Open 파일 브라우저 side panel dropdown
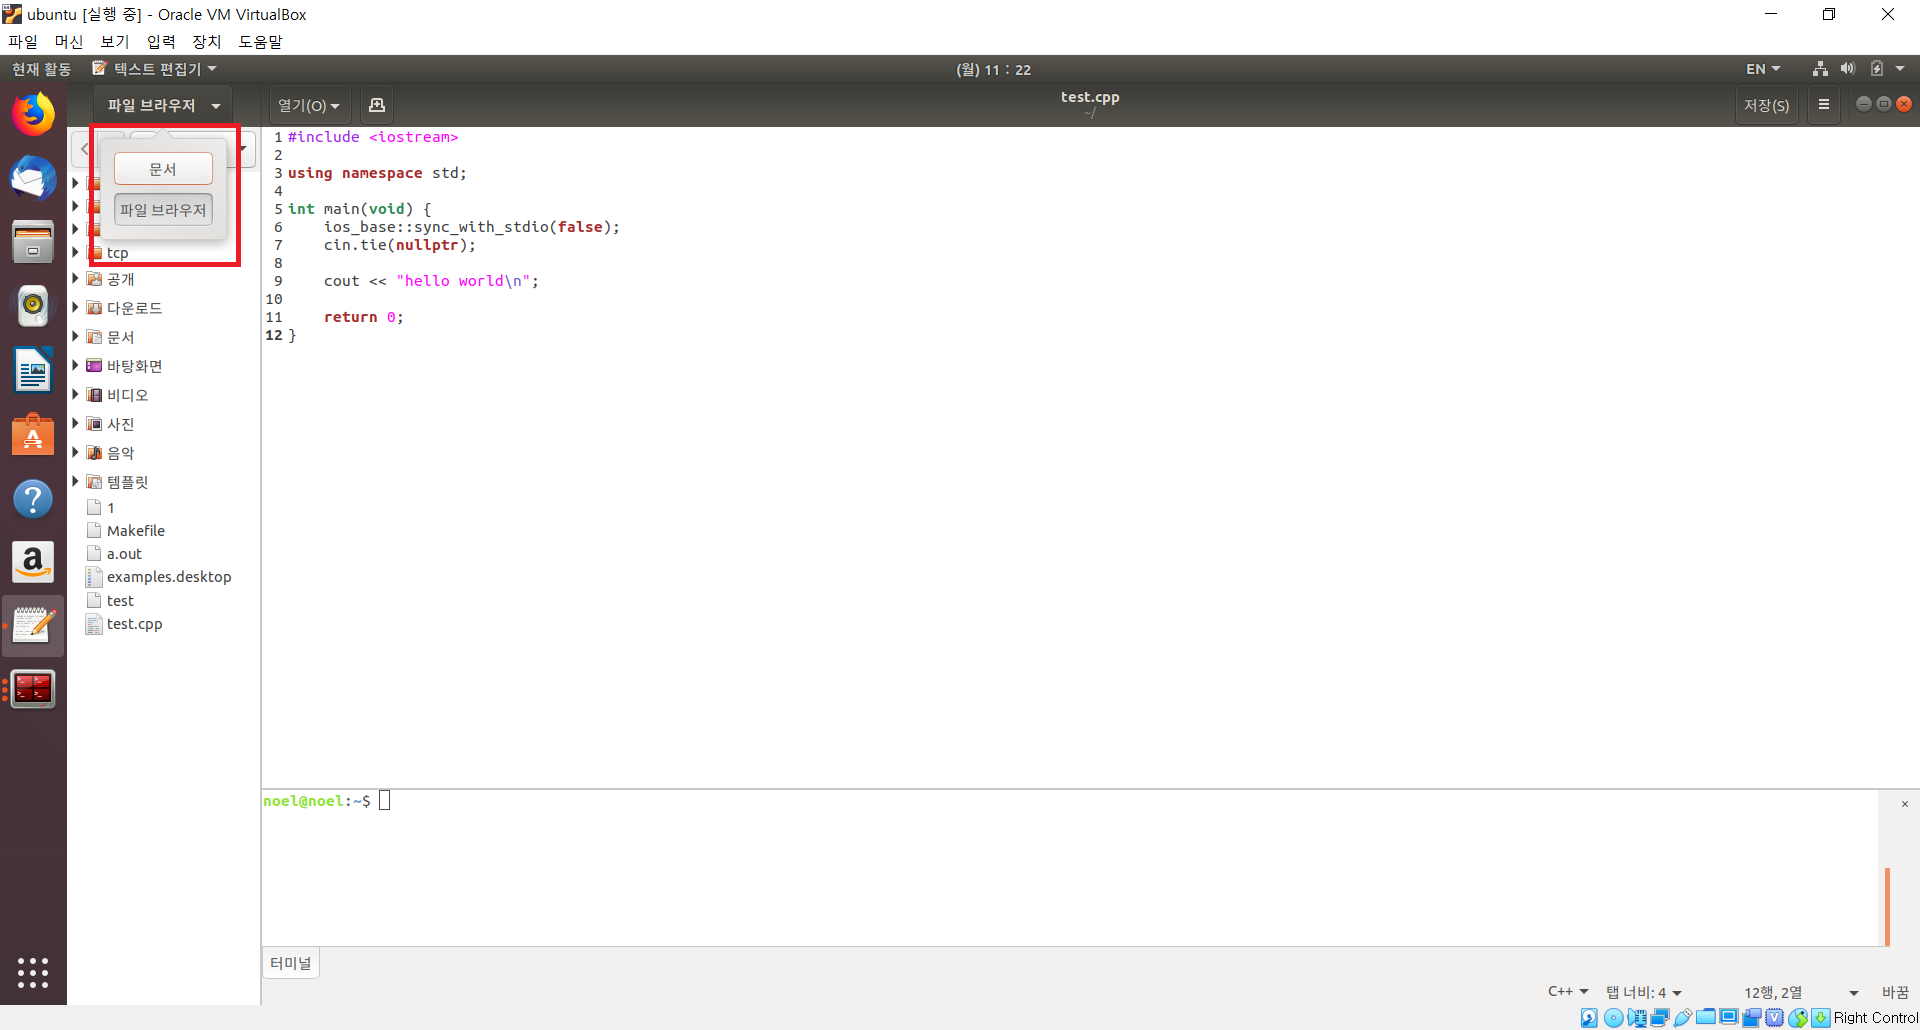The image size is (1920, 1030). click(163, 105)
